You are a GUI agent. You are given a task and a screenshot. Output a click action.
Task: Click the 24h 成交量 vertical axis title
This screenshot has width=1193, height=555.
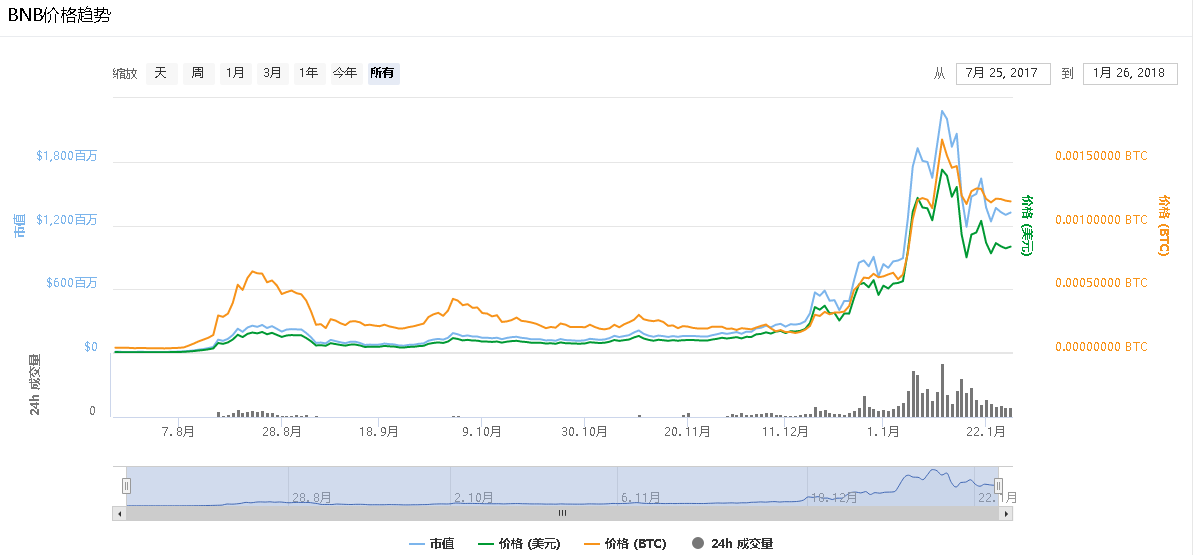[36, 384]
